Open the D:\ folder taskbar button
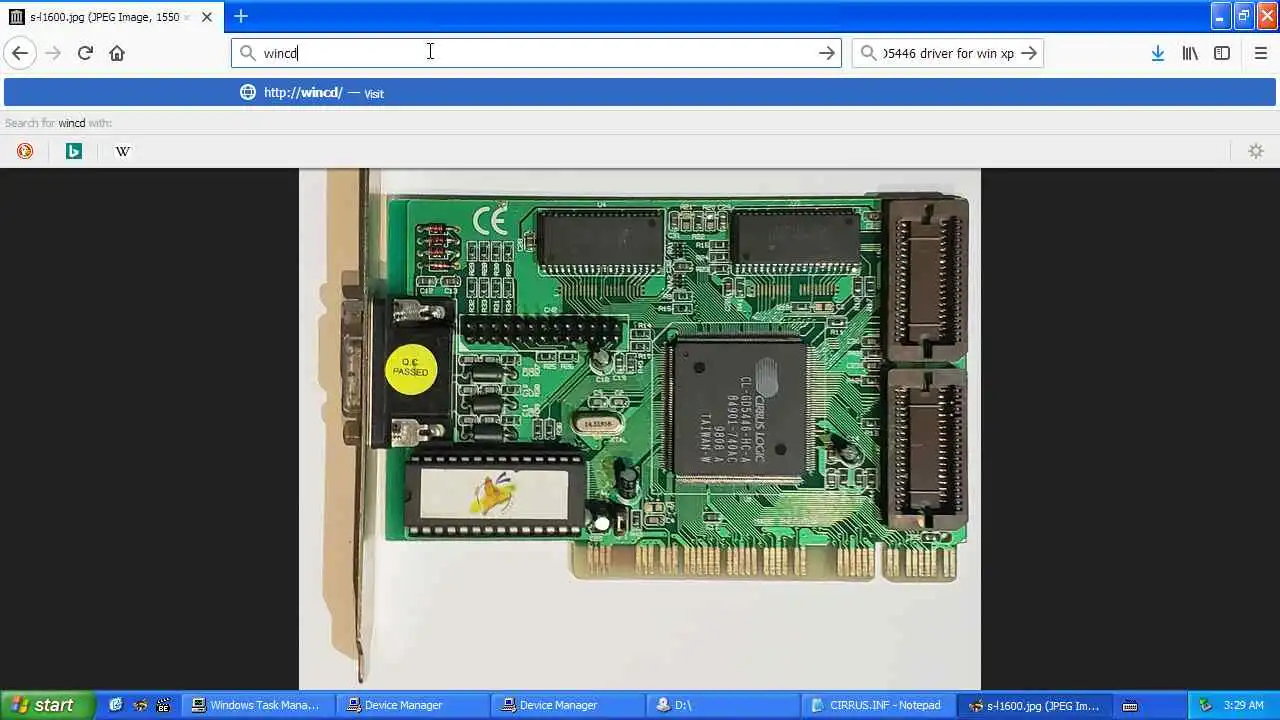 tap(723, 705)
